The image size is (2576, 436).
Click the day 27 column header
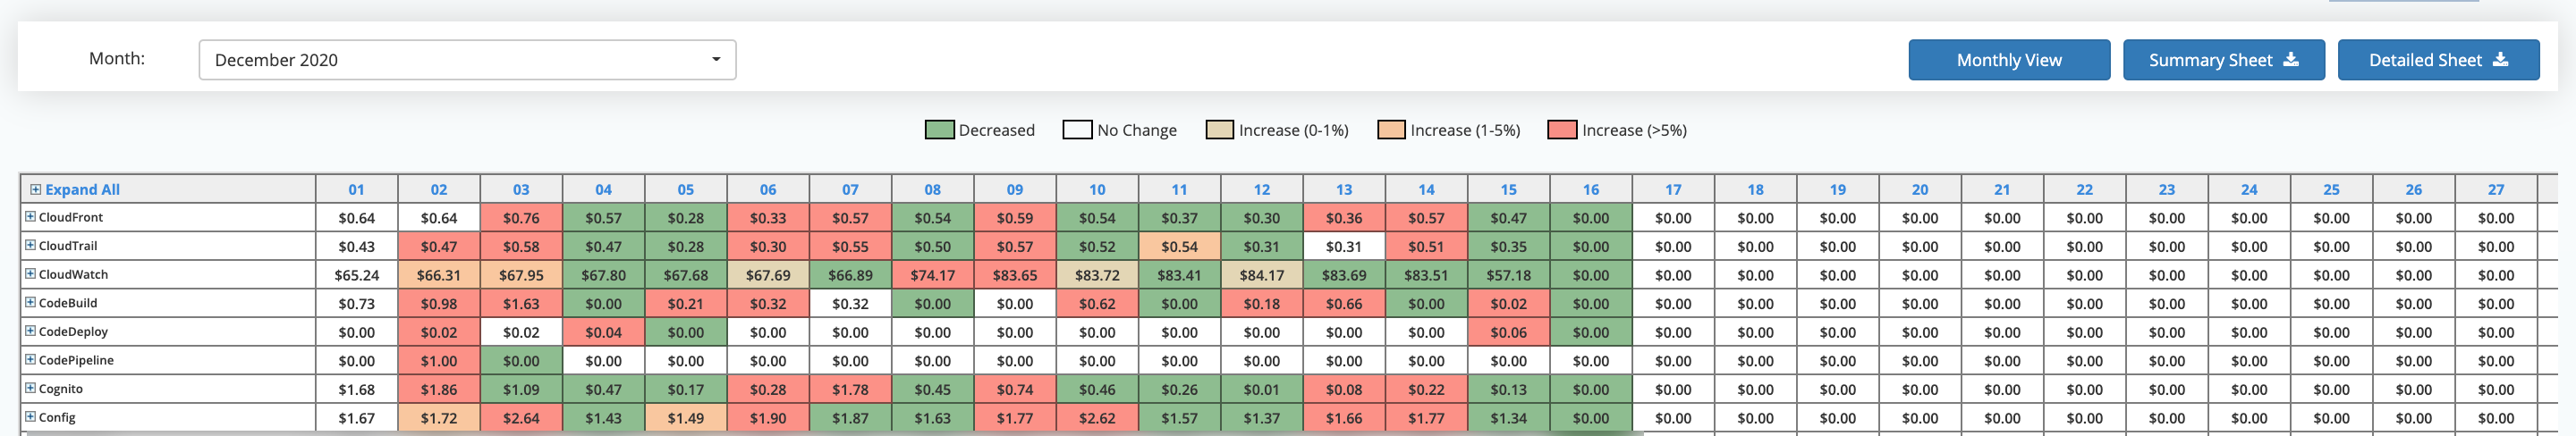(2496, 189)
